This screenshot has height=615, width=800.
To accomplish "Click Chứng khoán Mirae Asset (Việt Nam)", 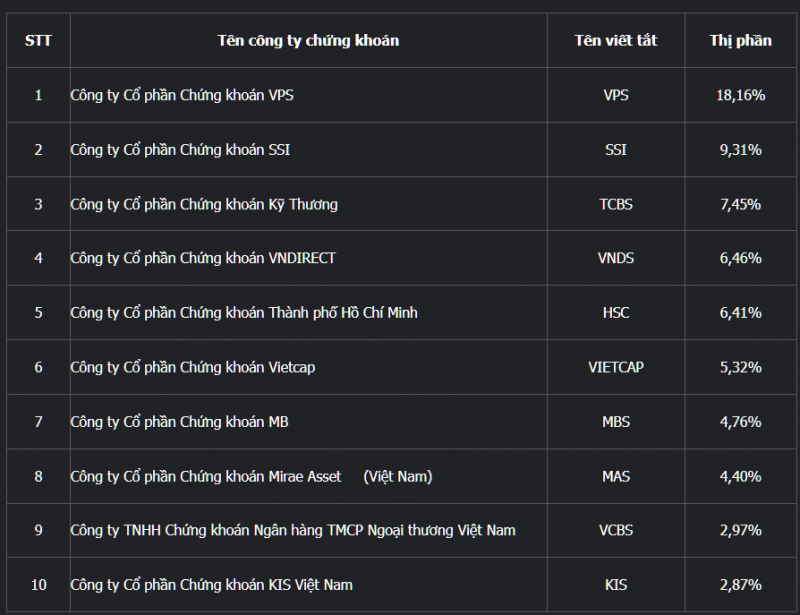I will coord(251,476).
